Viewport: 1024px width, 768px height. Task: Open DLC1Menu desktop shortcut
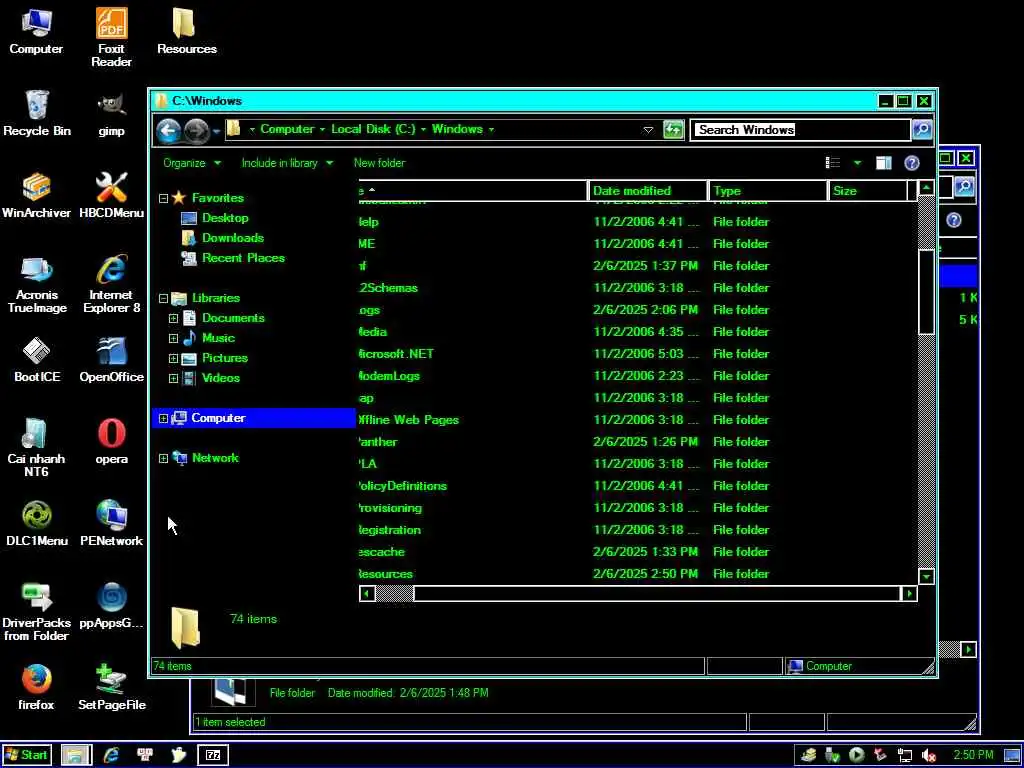click(37, 524)
